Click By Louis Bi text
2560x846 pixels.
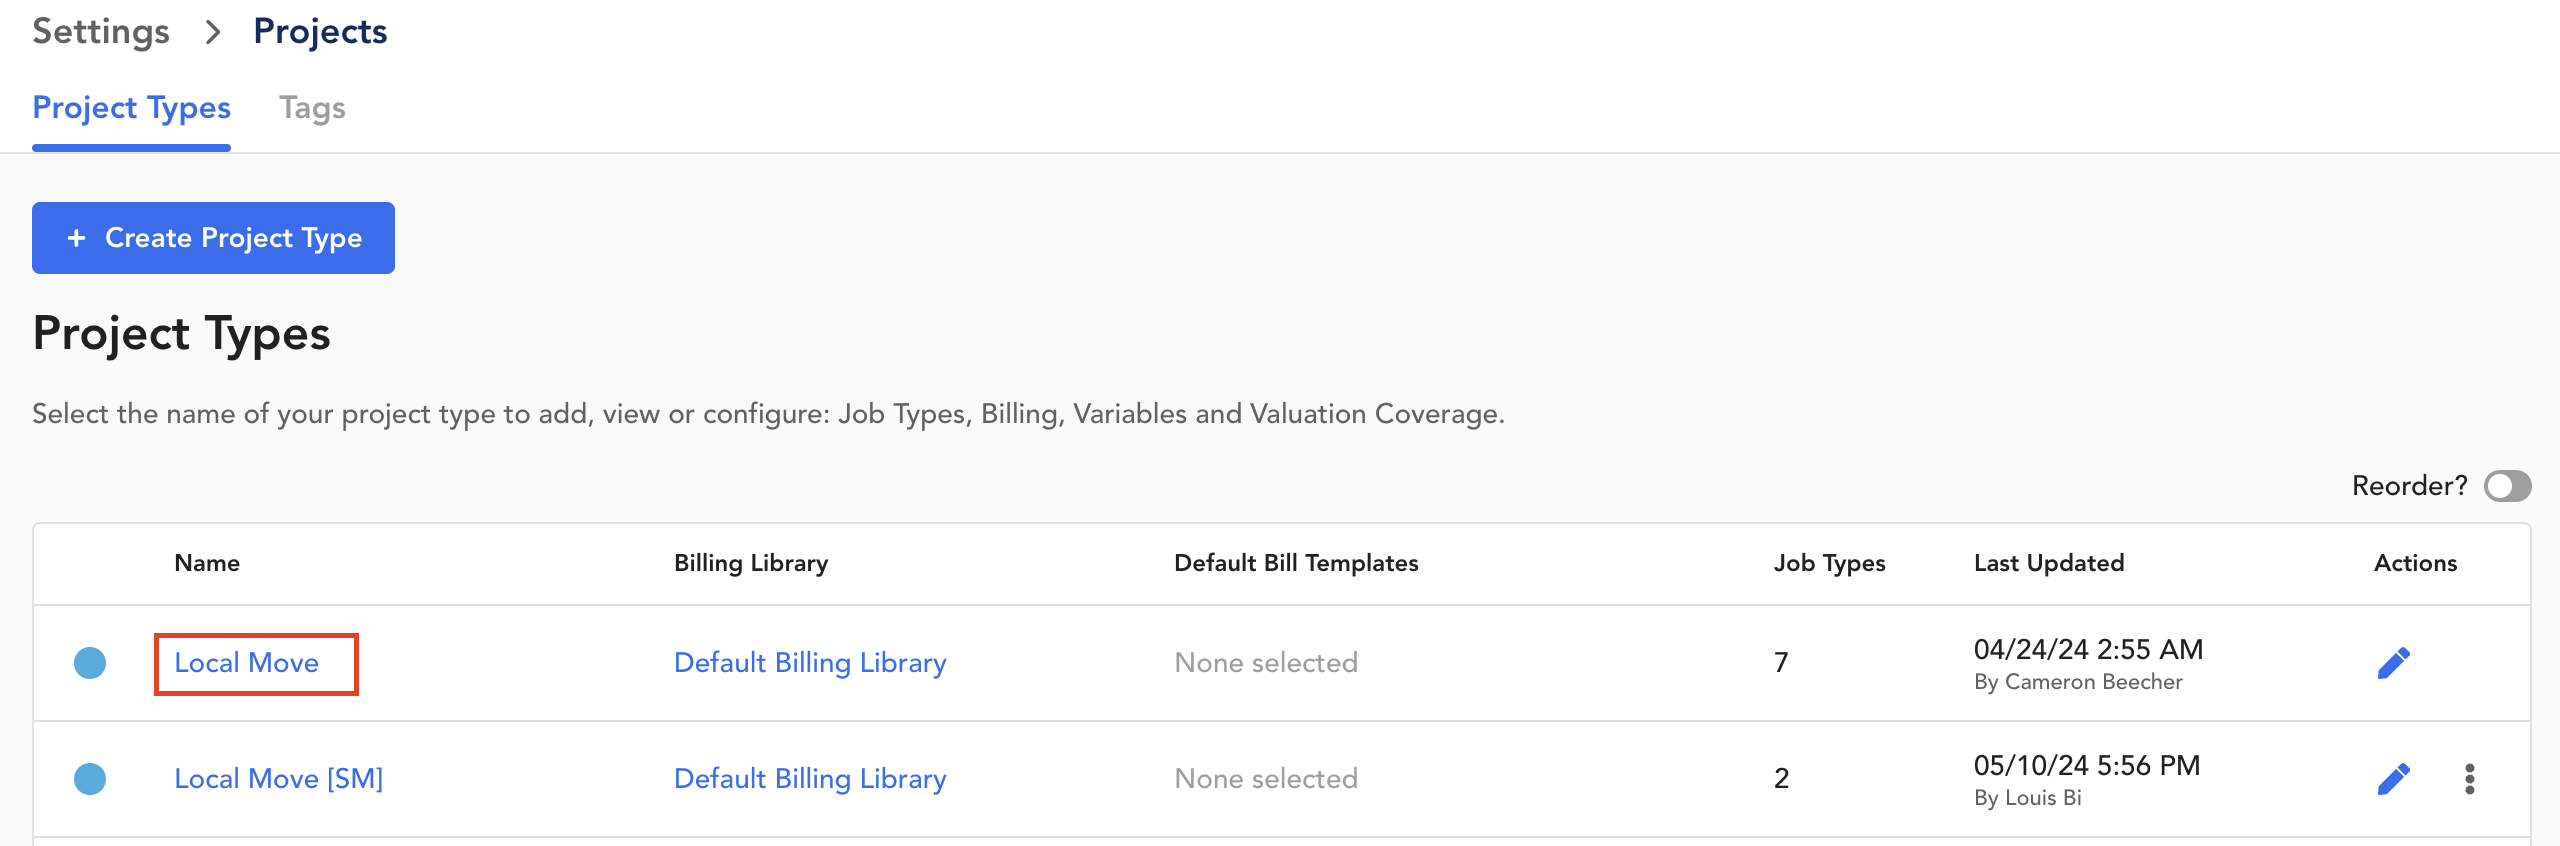point(2028,798)
